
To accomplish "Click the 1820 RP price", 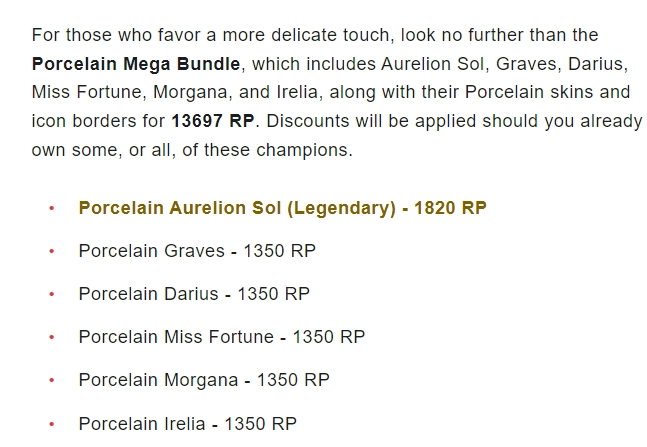I will (450, 208).
